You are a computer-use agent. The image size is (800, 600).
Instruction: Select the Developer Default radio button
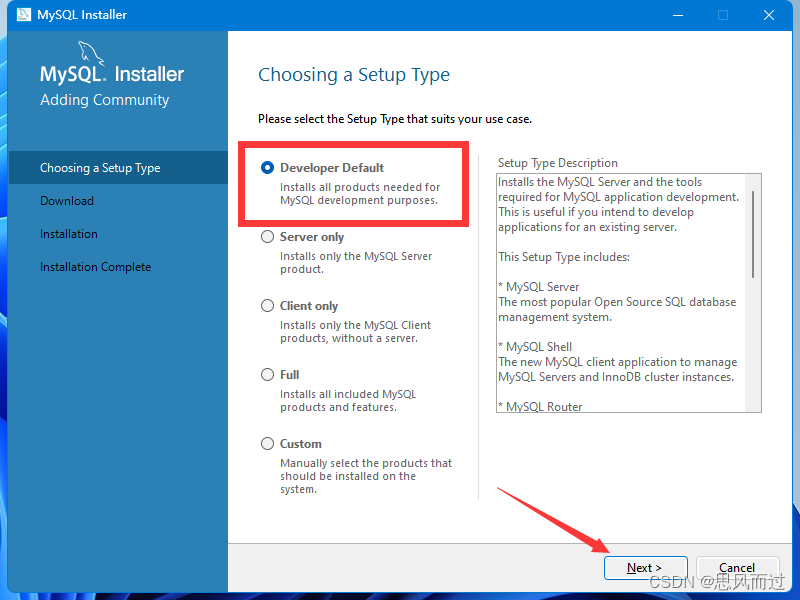tap(267, 168)
